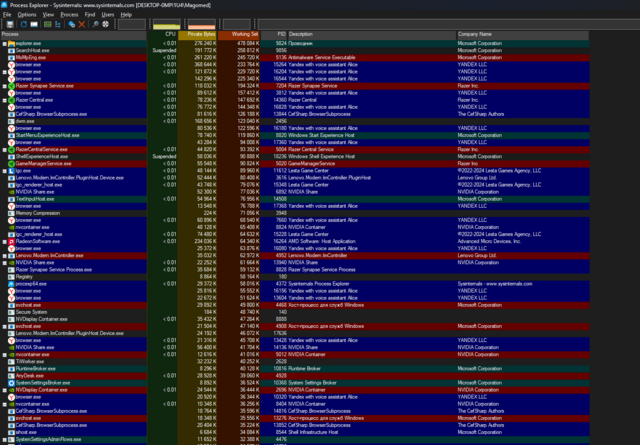Click the Save toolbar icon
This screenshot has height=445, width=640.
coord(6,25)
